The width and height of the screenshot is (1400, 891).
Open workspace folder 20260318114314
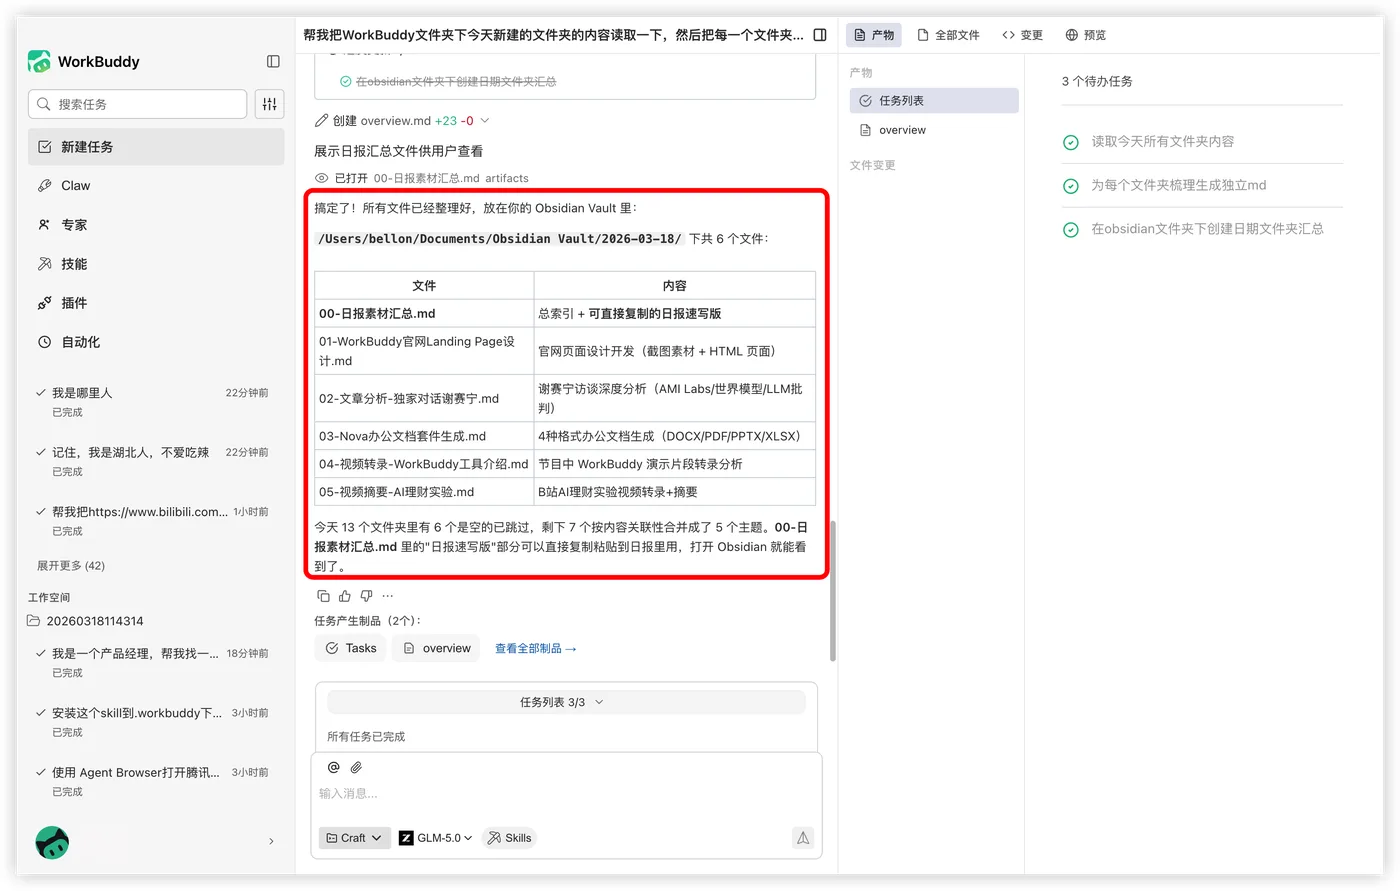86,621
